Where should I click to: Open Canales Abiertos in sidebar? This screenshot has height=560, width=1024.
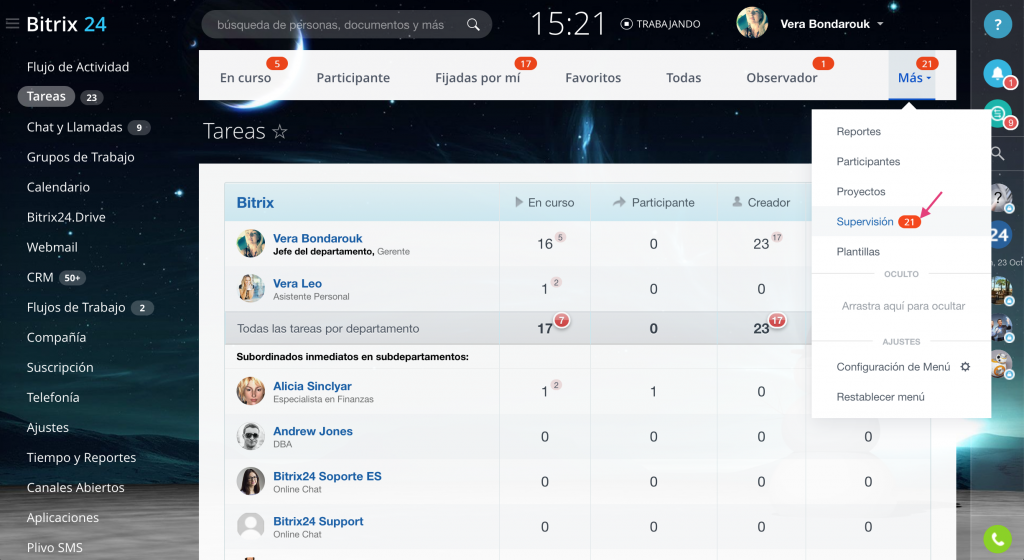click(x=75, y=488)
